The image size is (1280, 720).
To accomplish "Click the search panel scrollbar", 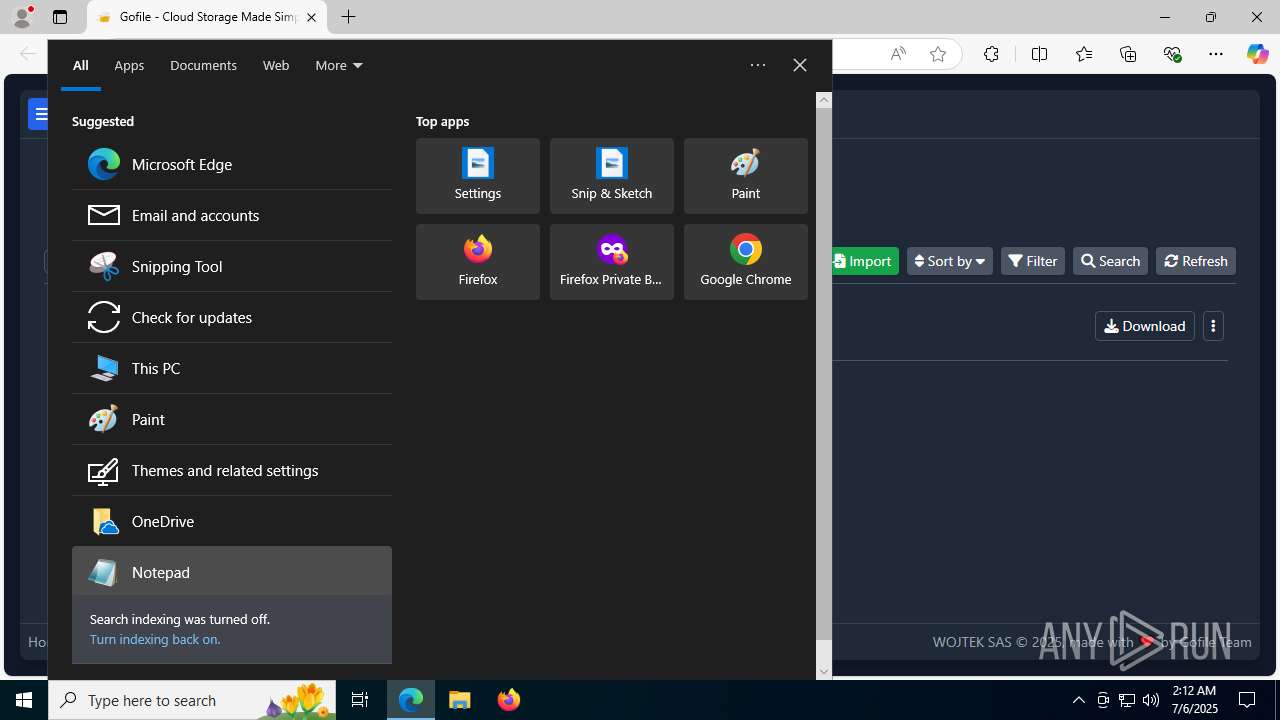I will pos(824,373).
